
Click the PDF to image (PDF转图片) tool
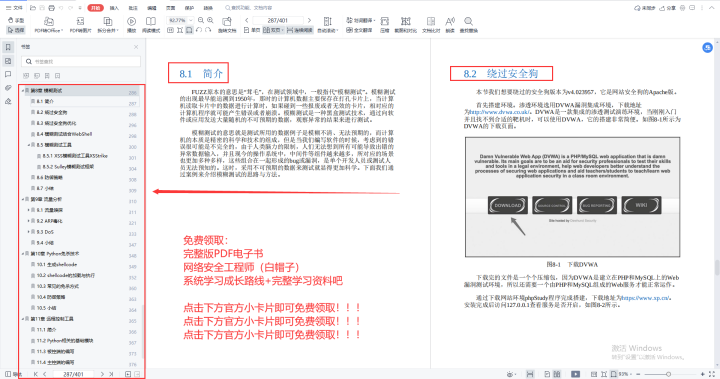(80, 25)
